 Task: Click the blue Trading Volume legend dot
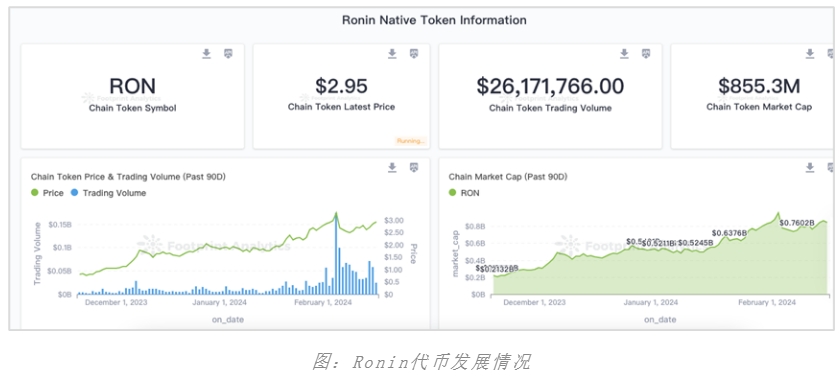tap(74, 193)
